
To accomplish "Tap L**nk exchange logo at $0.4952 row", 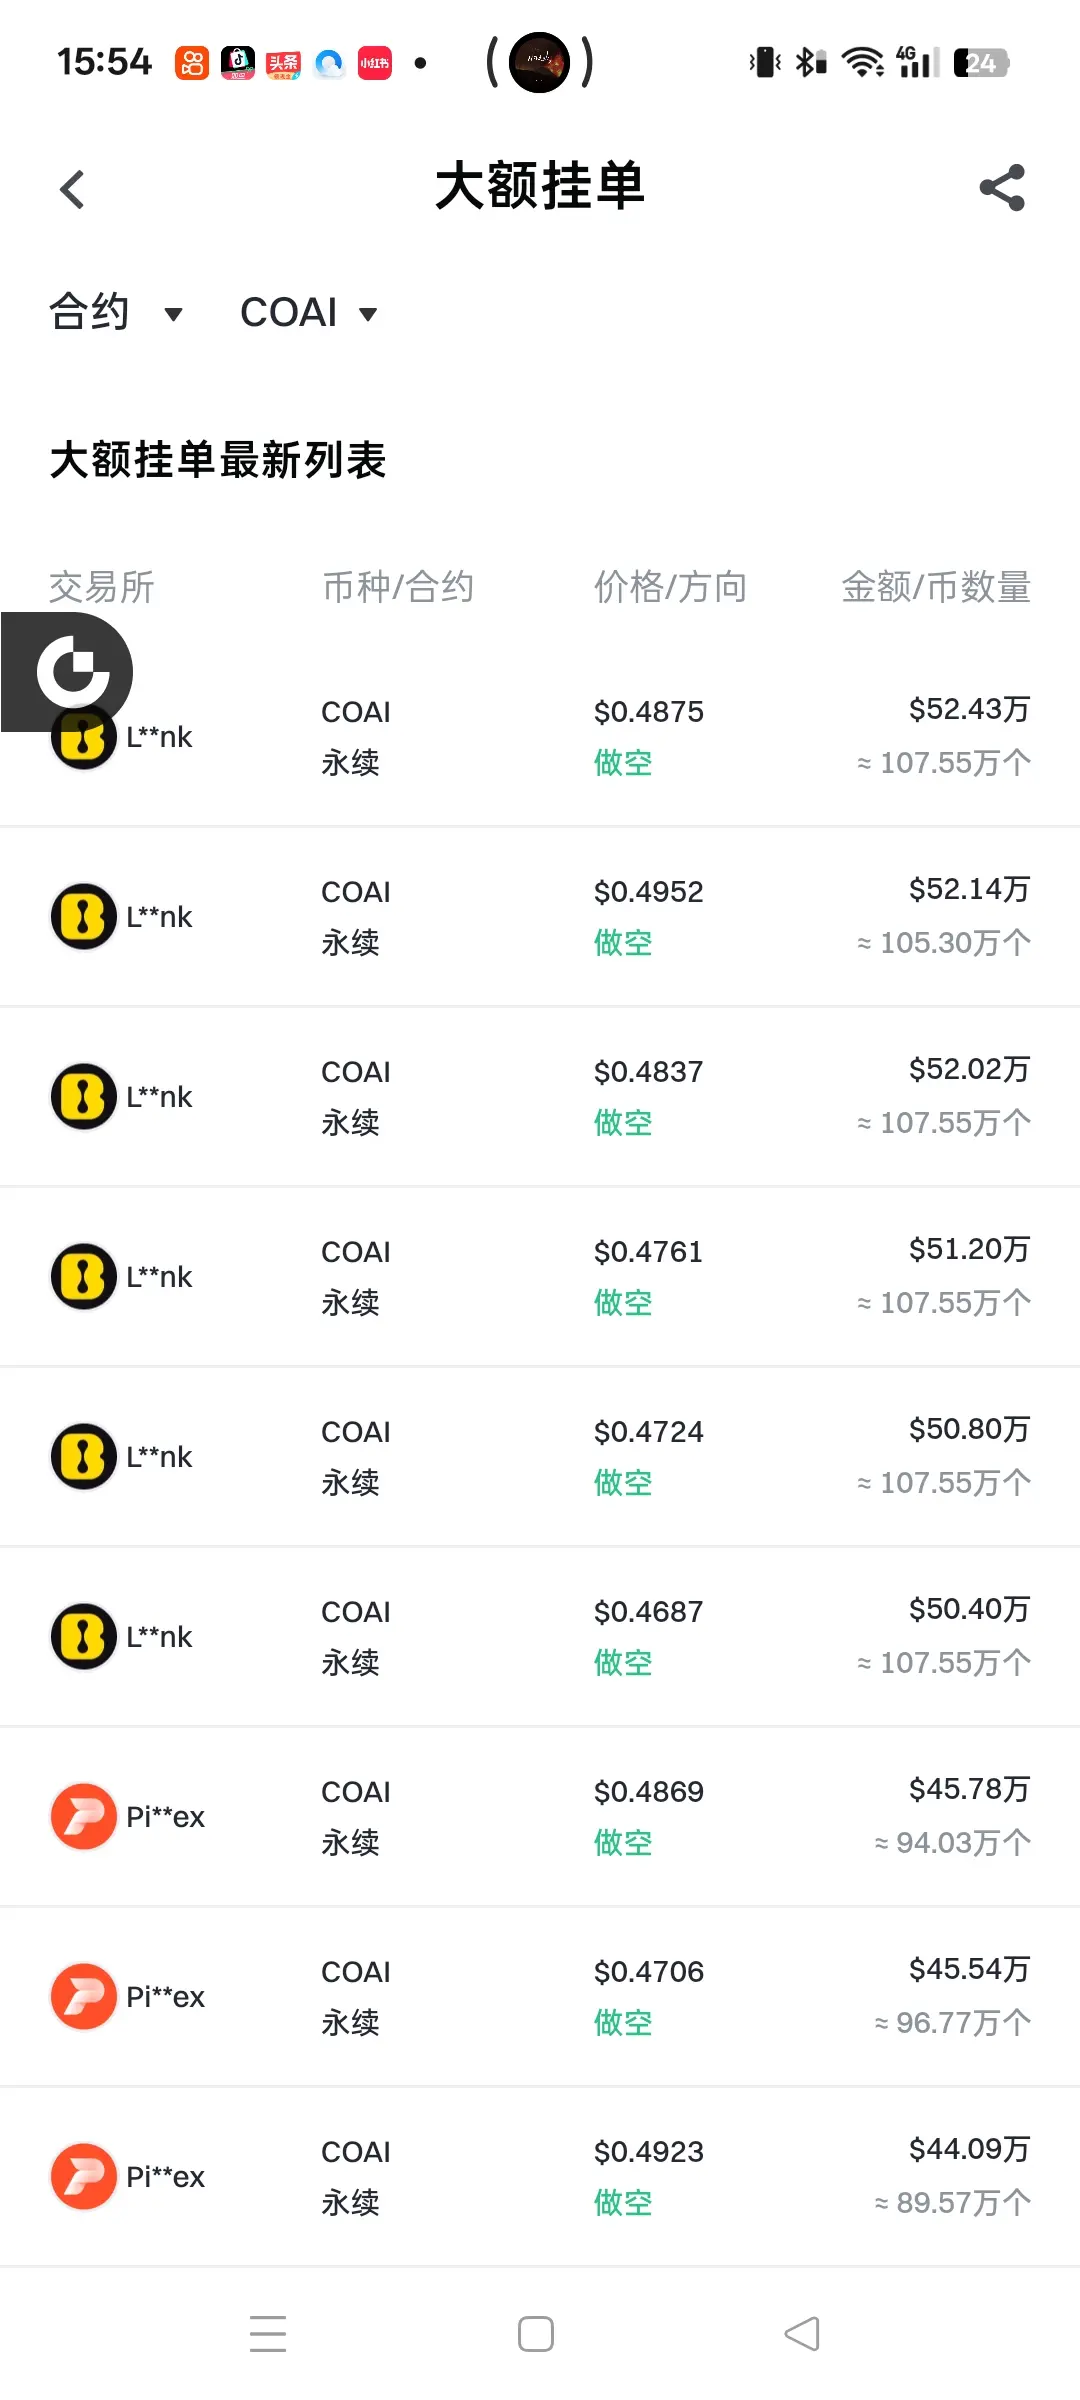I will point(84,916).
